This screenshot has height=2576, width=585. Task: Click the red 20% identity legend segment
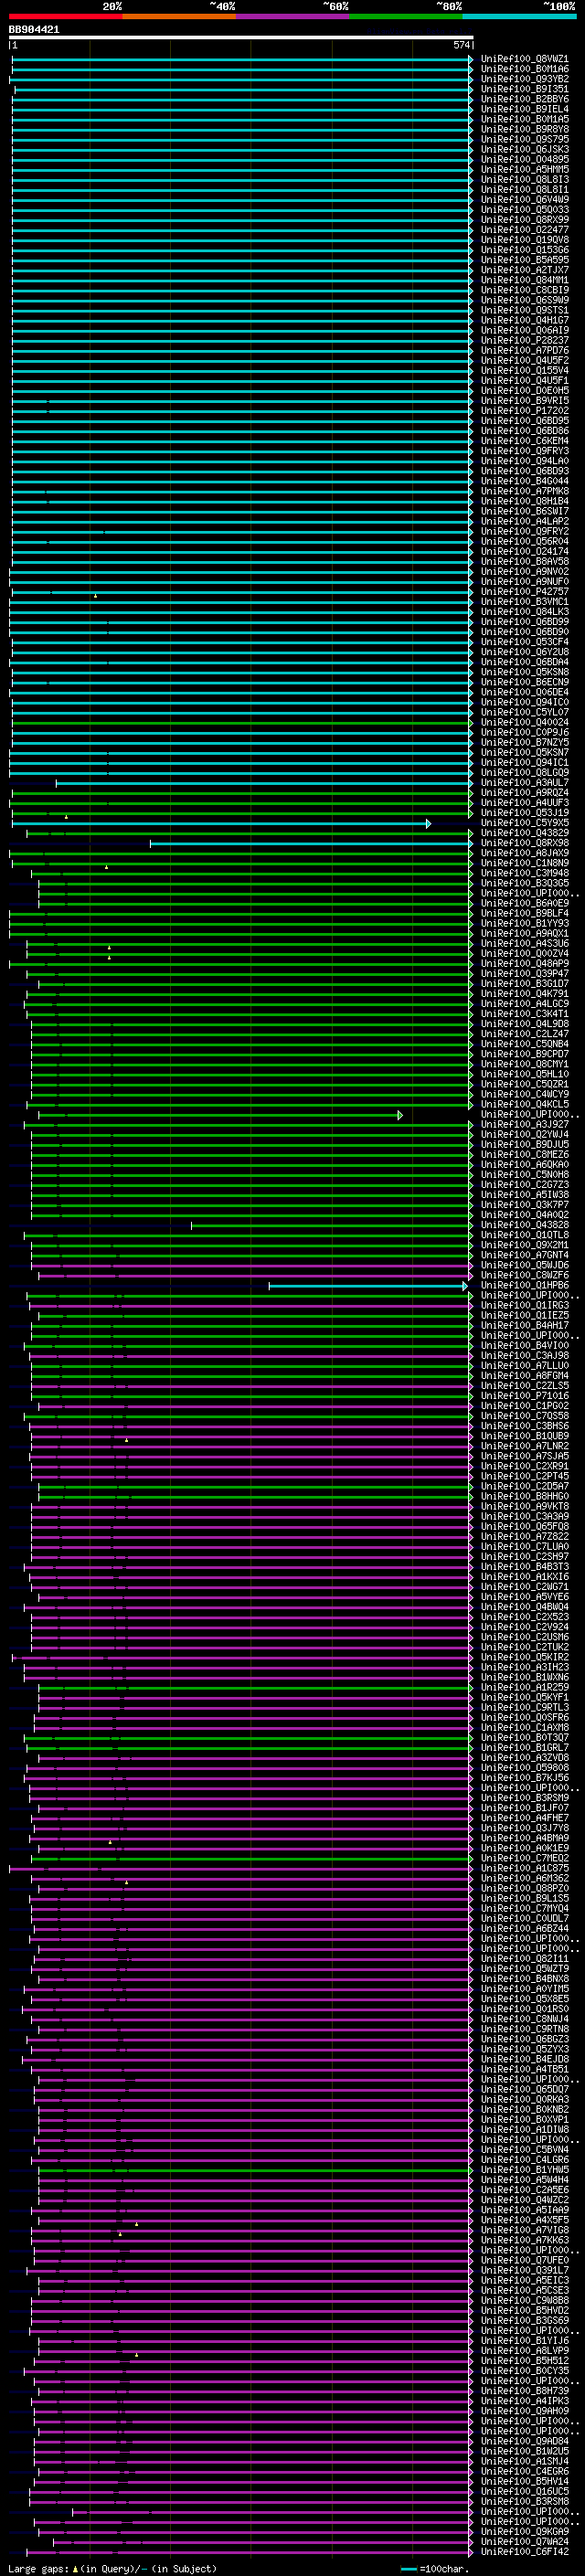(65, 16)
